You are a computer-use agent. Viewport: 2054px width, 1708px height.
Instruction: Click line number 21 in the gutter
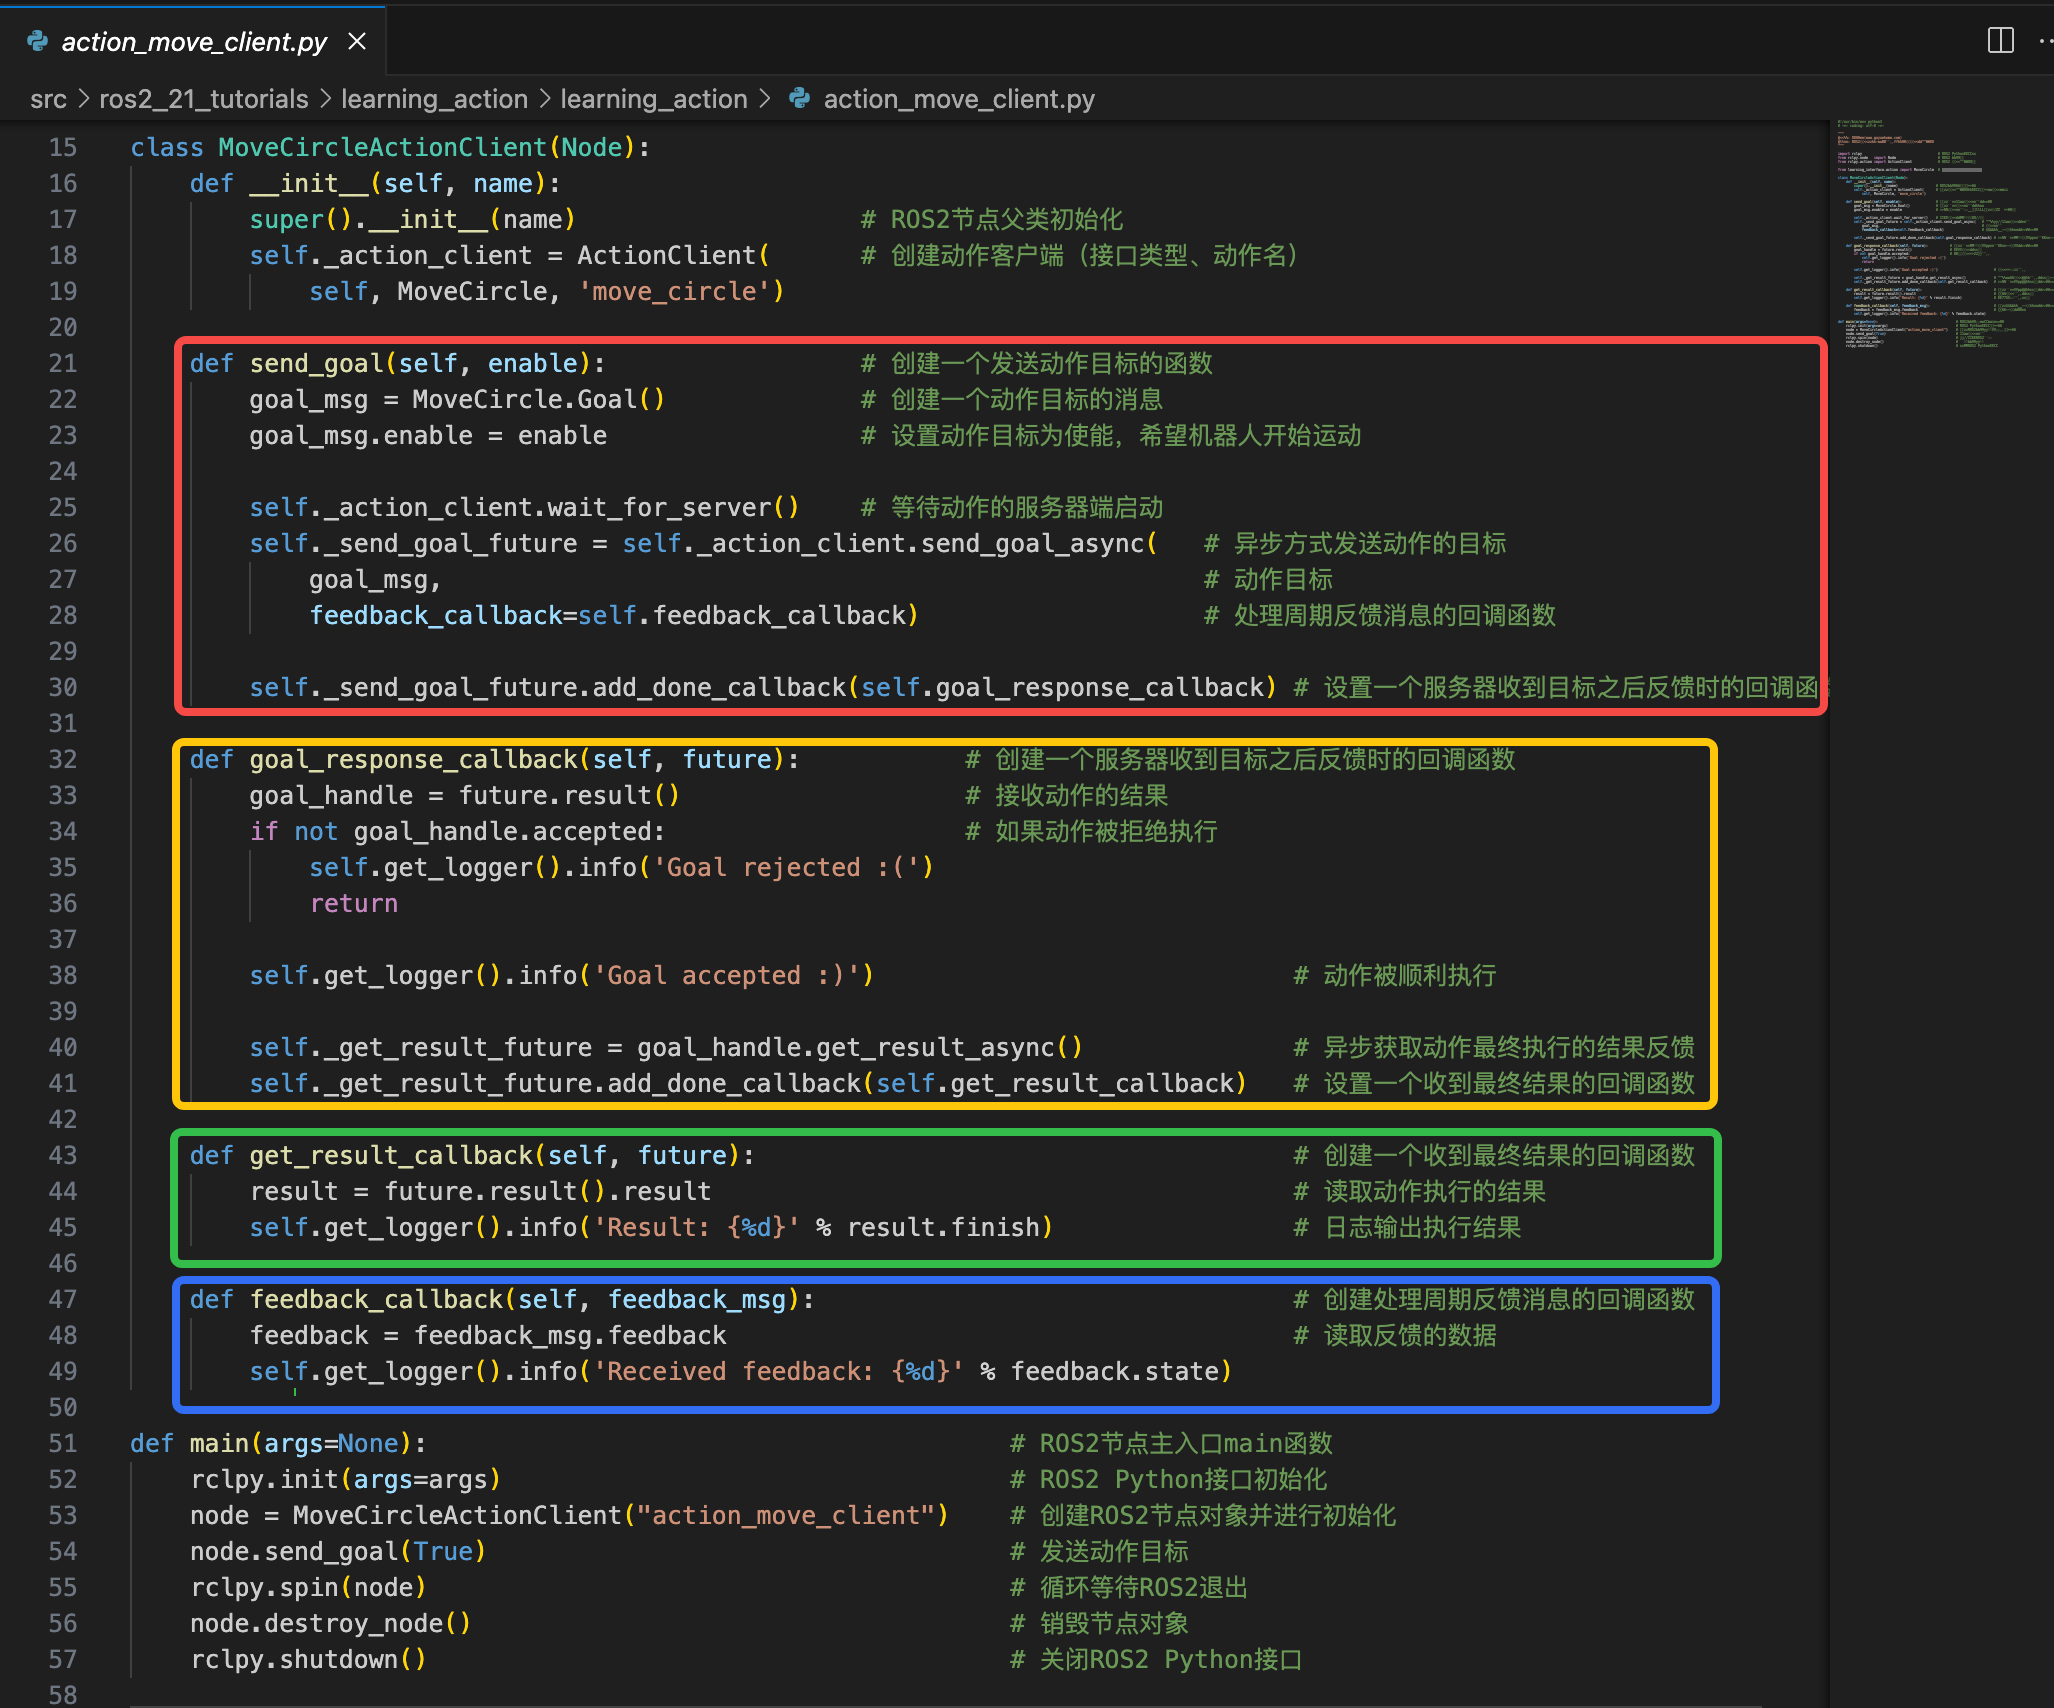point(63,363)
